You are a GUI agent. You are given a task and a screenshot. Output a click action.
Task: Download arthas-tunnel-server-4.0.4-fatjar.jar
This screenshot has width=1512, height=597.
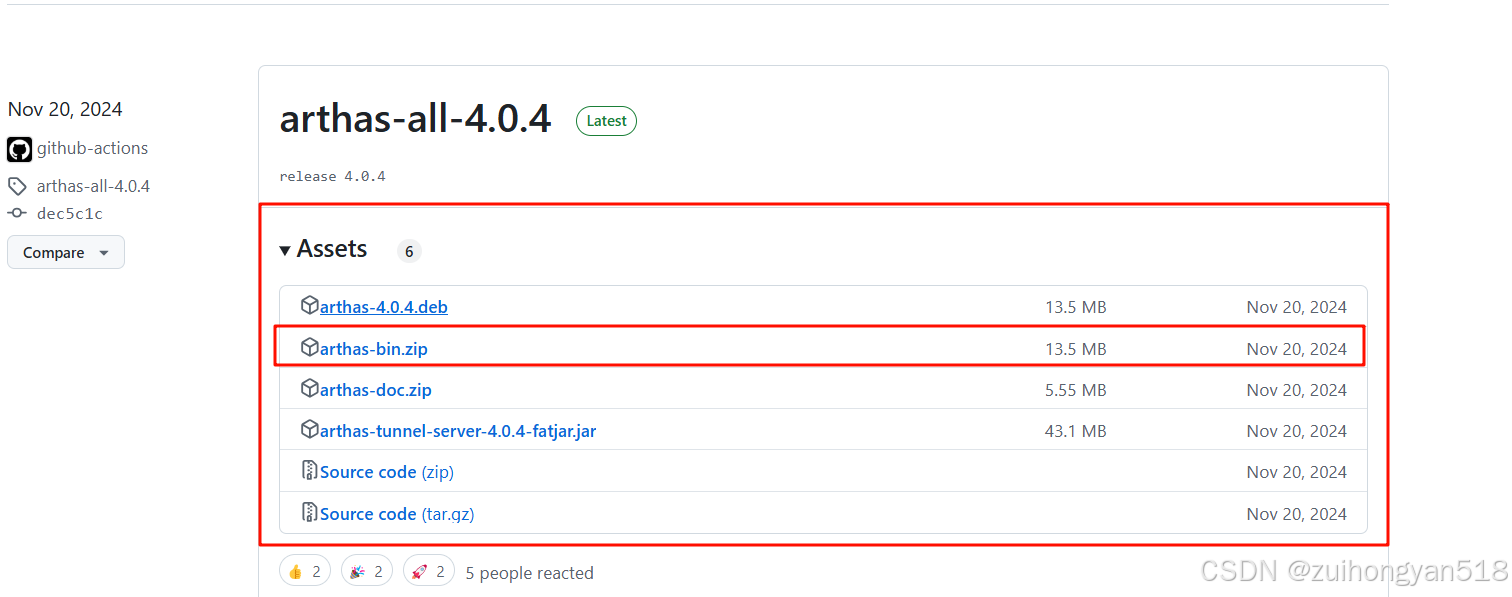(458, 431)
